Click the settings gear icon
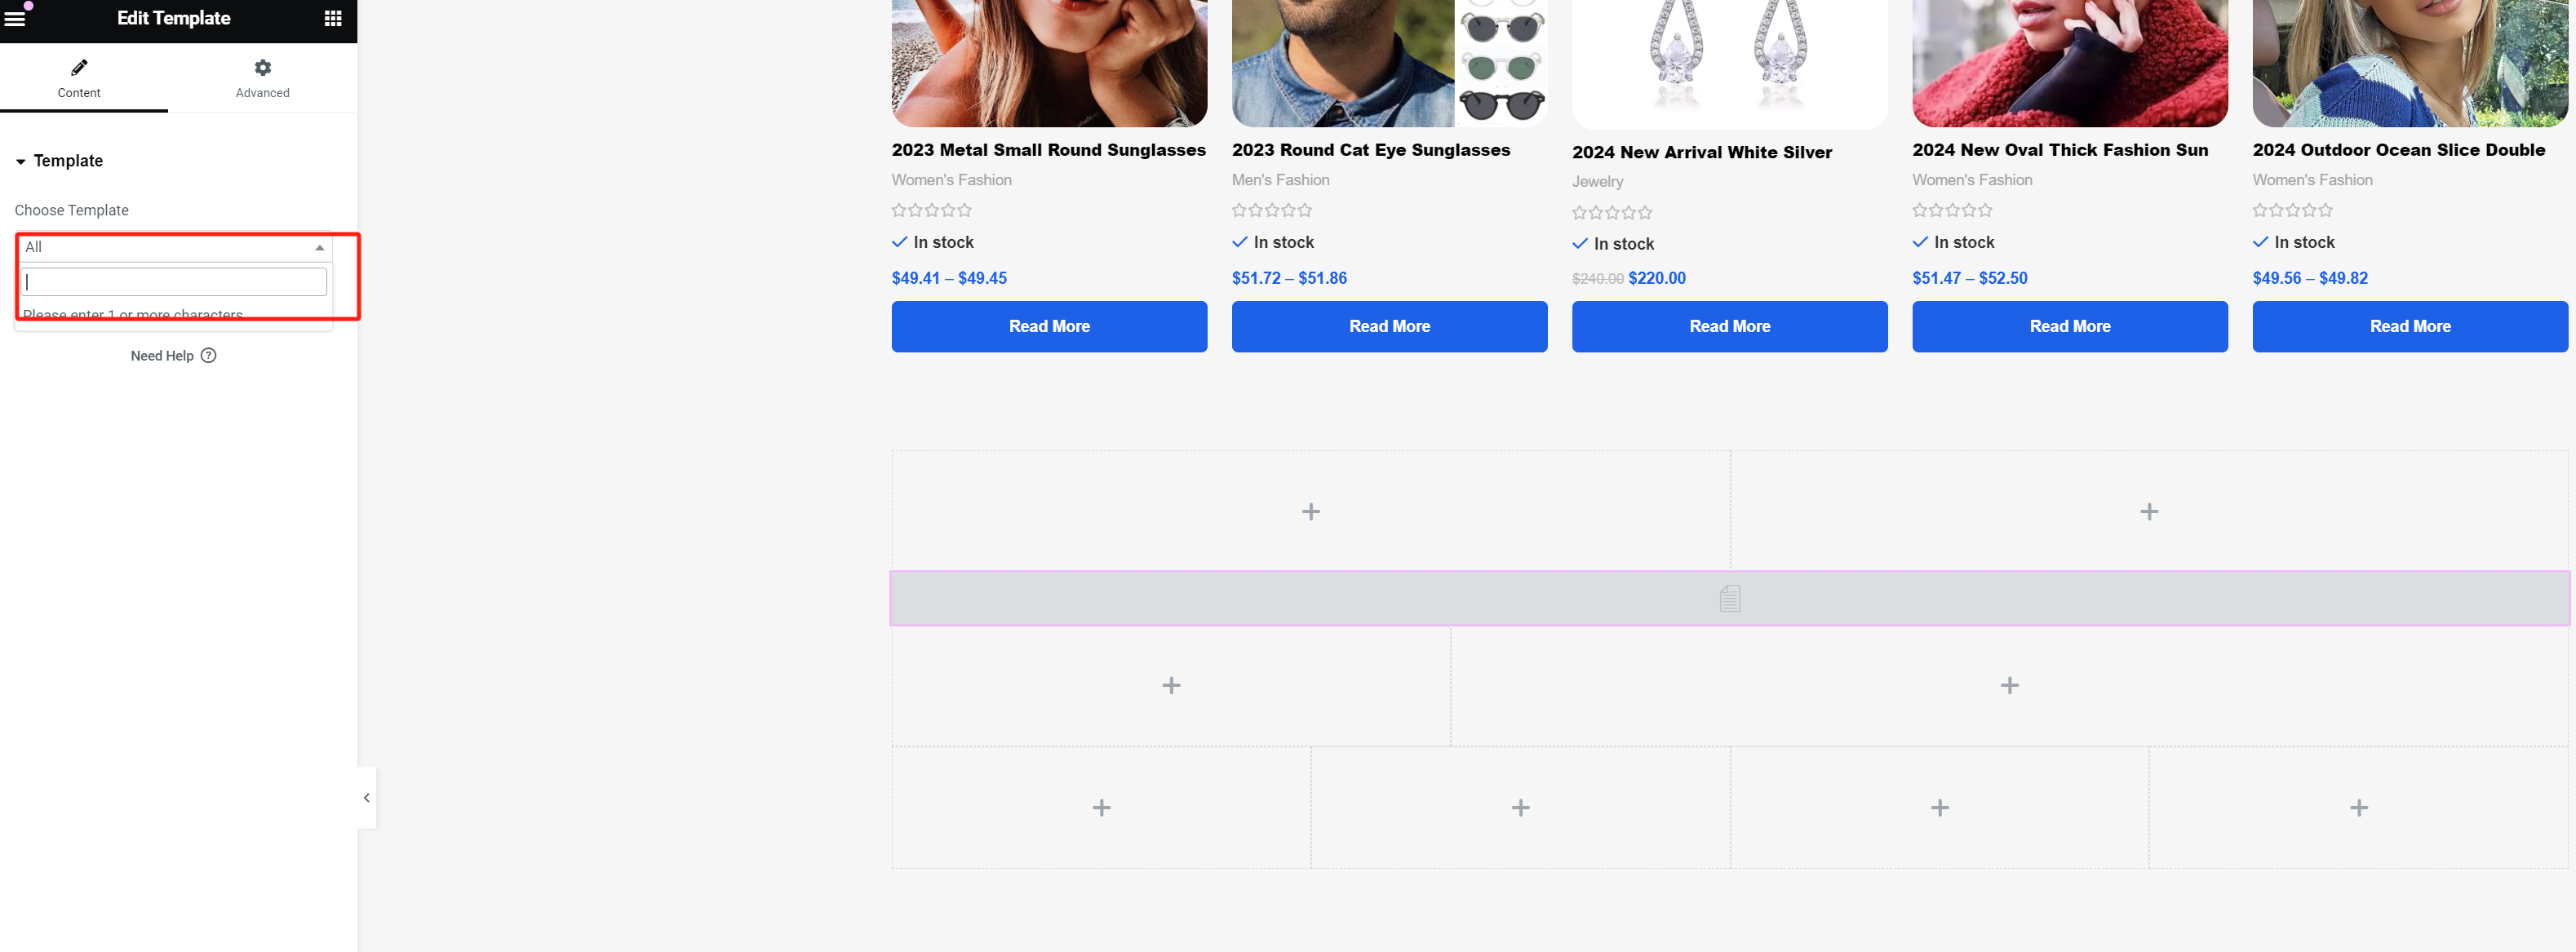 tap(261, 67)
